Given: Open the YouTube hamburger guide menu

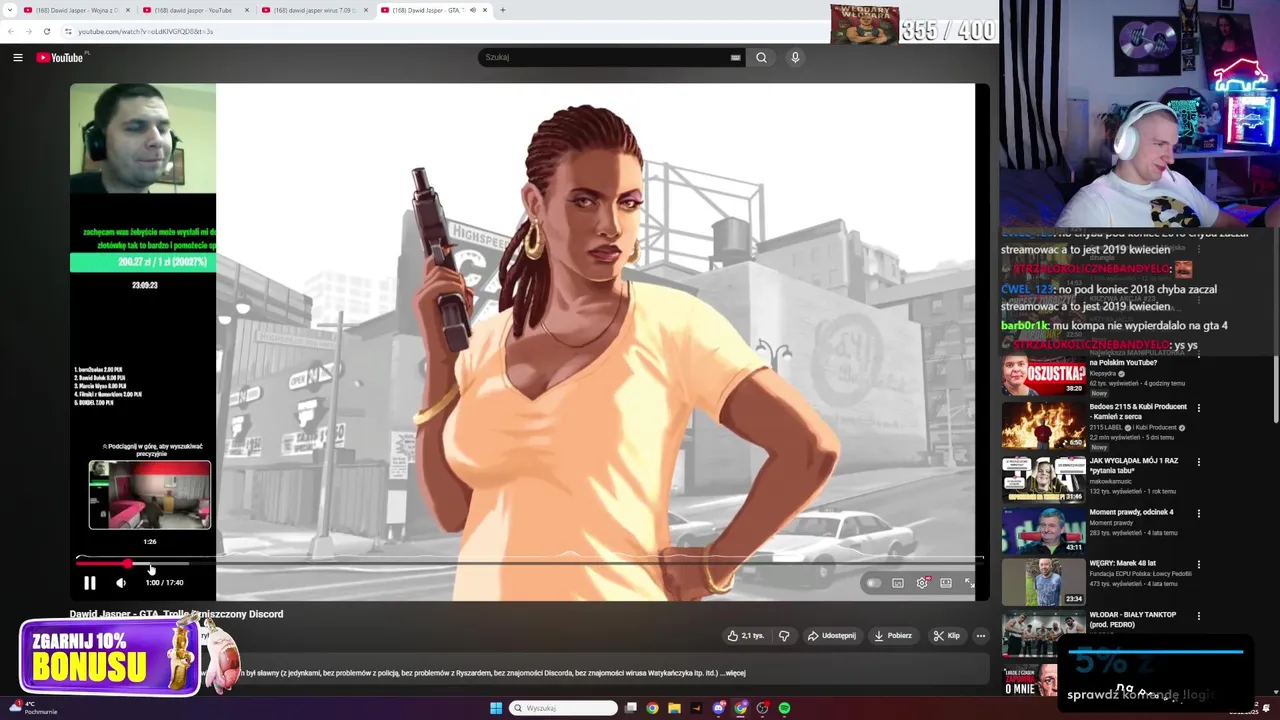Looking at the screenshot, I should 18,58.
